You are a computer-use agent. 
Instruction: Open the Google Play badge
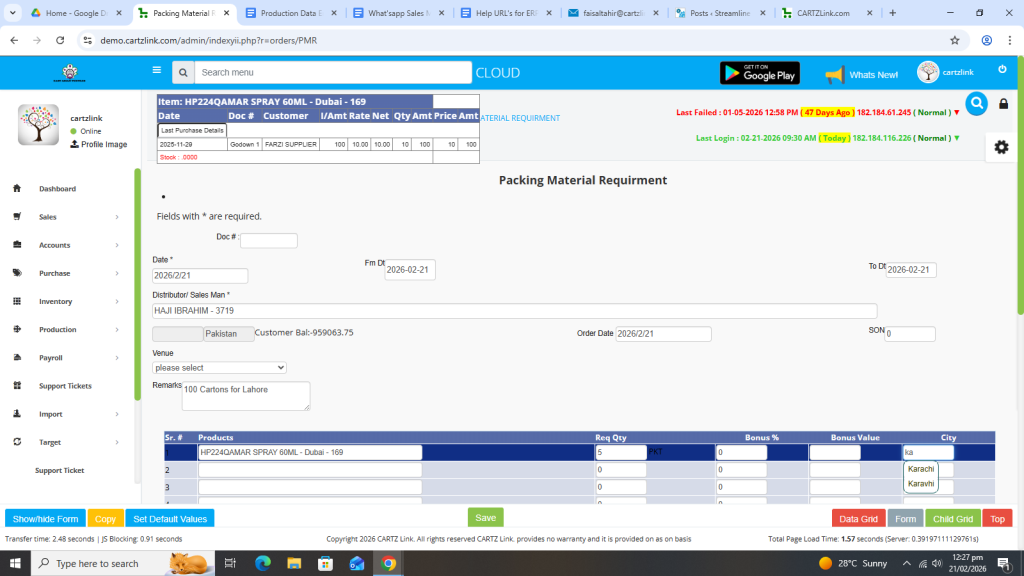tap(759, 73)
